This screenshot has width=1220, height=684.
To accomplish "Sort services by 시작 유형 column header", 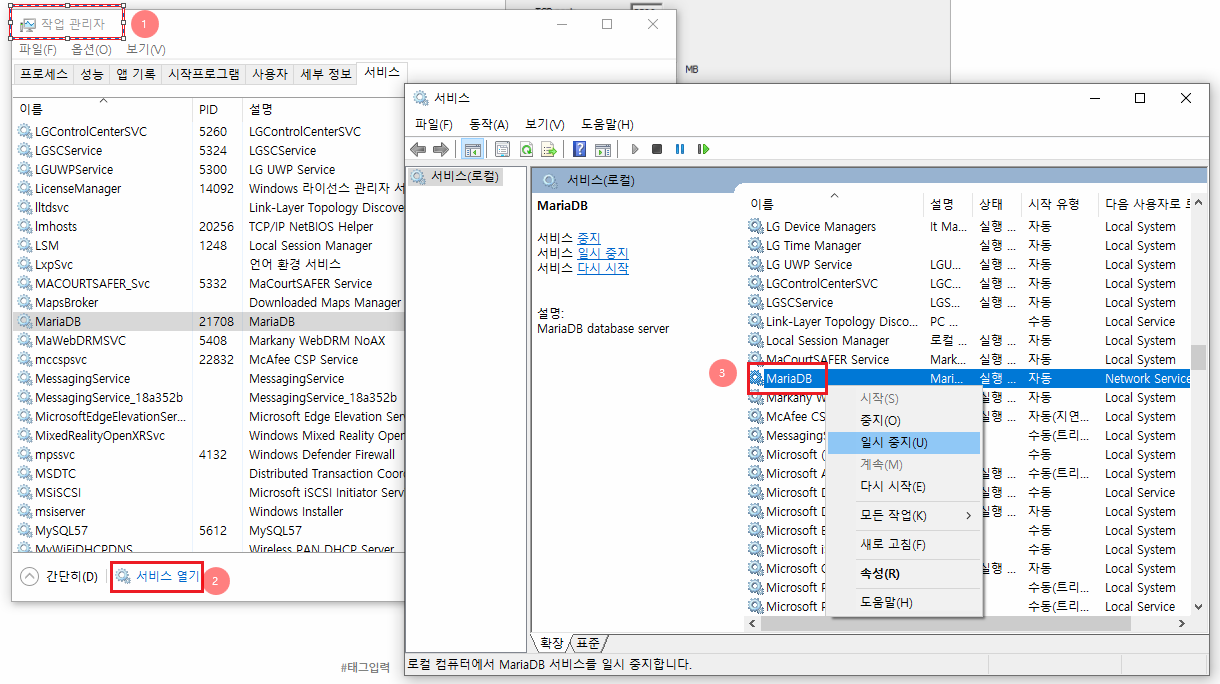I will click(x=1059, y=204).
